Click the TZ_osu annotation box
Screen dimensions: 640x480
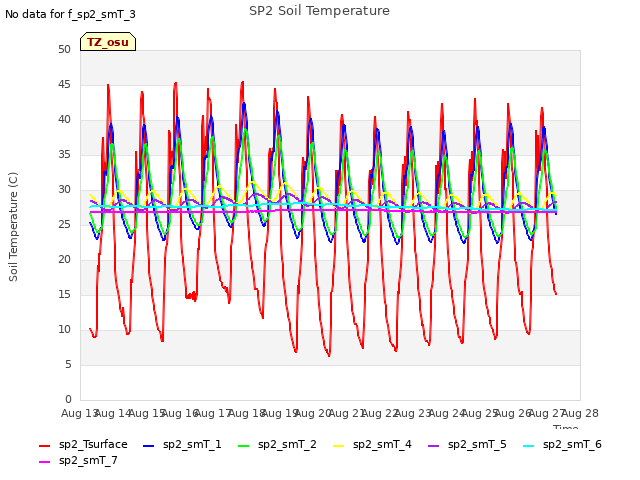108,42
